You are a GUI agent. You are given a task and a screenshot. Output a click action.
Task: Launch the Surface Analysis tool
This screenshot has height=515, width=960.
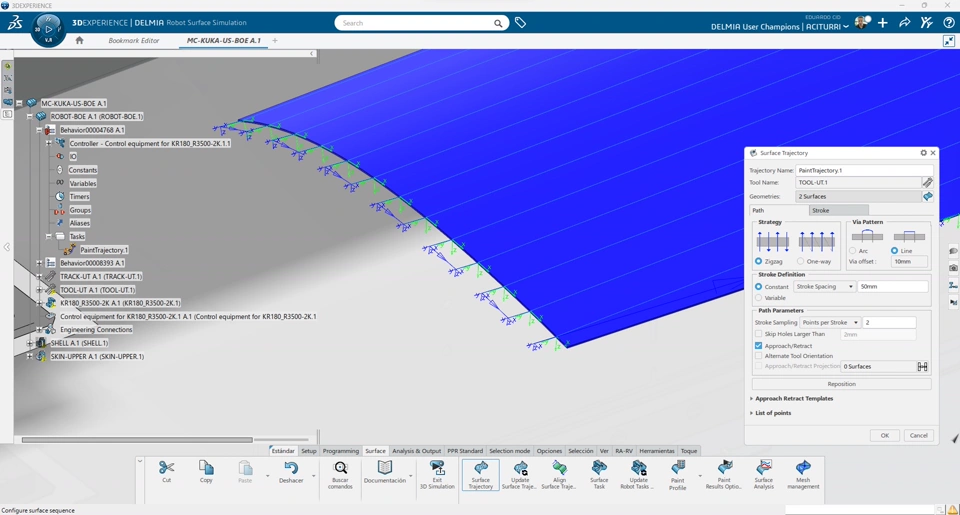tap(763, 468)
